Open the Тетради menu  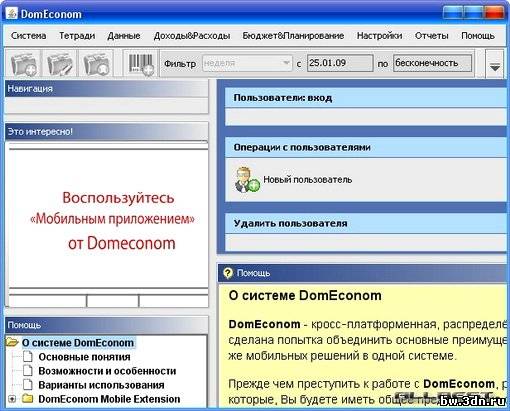tap(77, 36)
